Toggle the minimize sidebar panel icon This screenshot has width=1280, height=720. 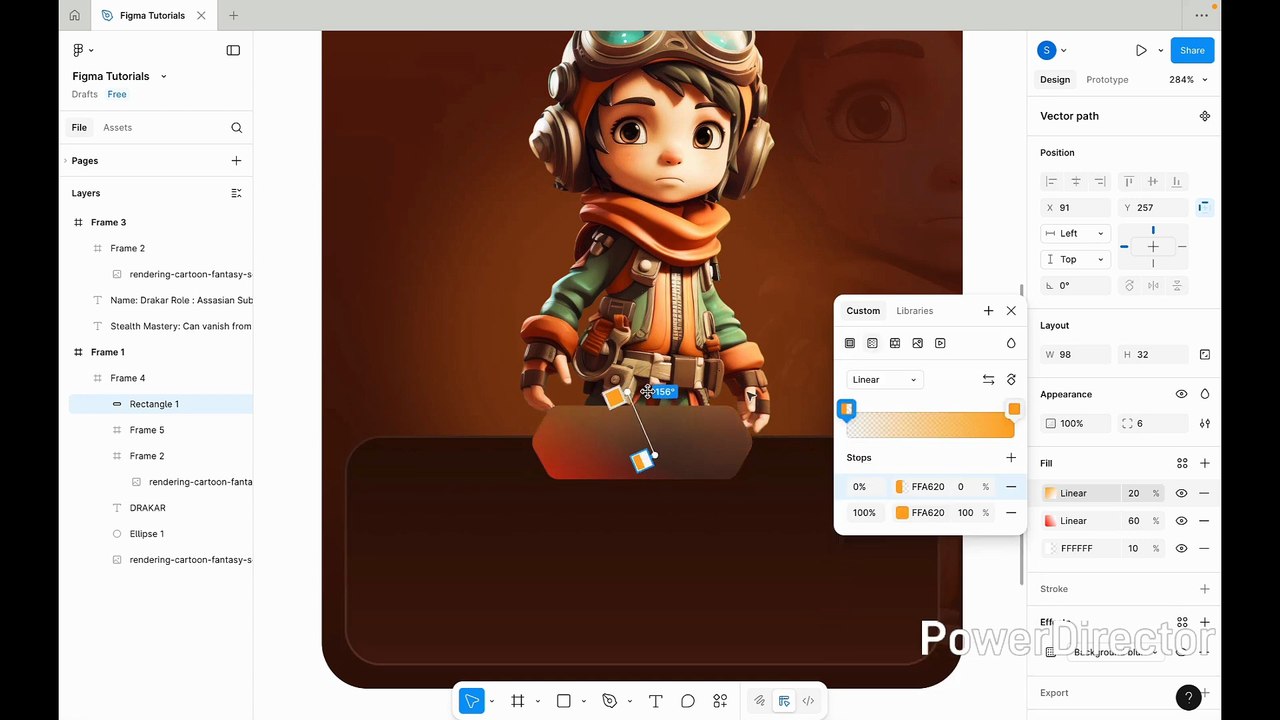(233, 50)
